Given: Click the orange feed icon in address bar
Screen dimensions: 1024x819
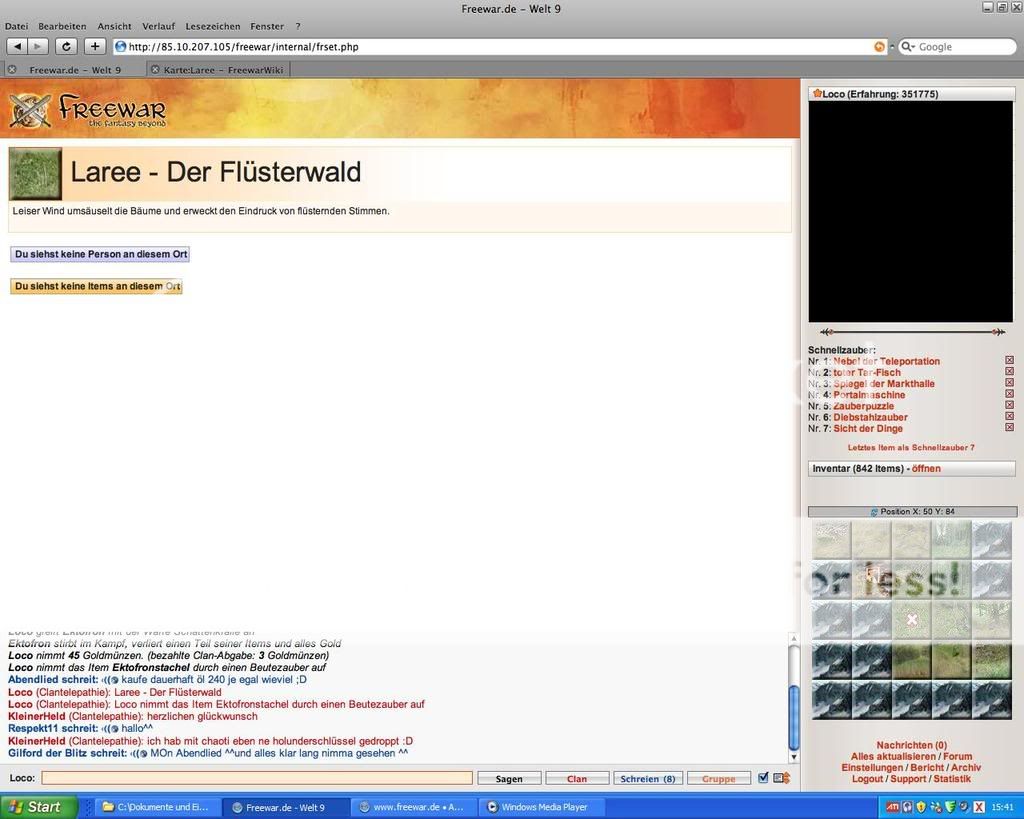Looking at the screenshot, I should [879, 47].
